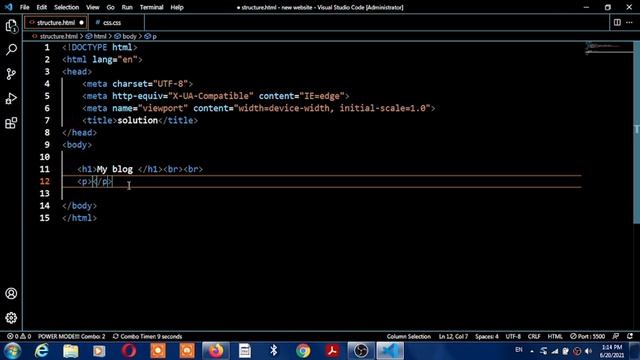Select encoding UTF-8 in status bar
The width and height of the screenshot is (640, 360).
tap(513, 336)
